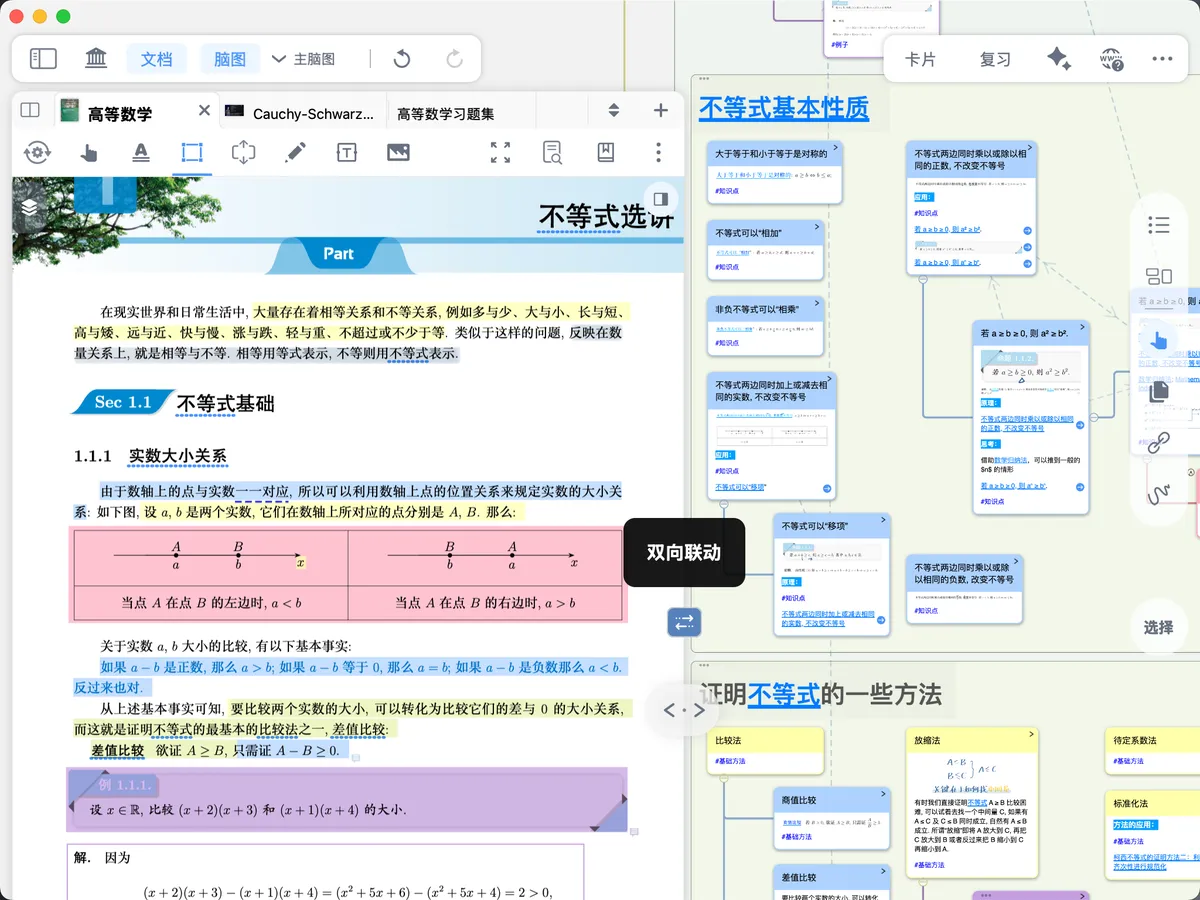
Task: Select the mindmap hand pointer tool
Action: pos(1159,339)
